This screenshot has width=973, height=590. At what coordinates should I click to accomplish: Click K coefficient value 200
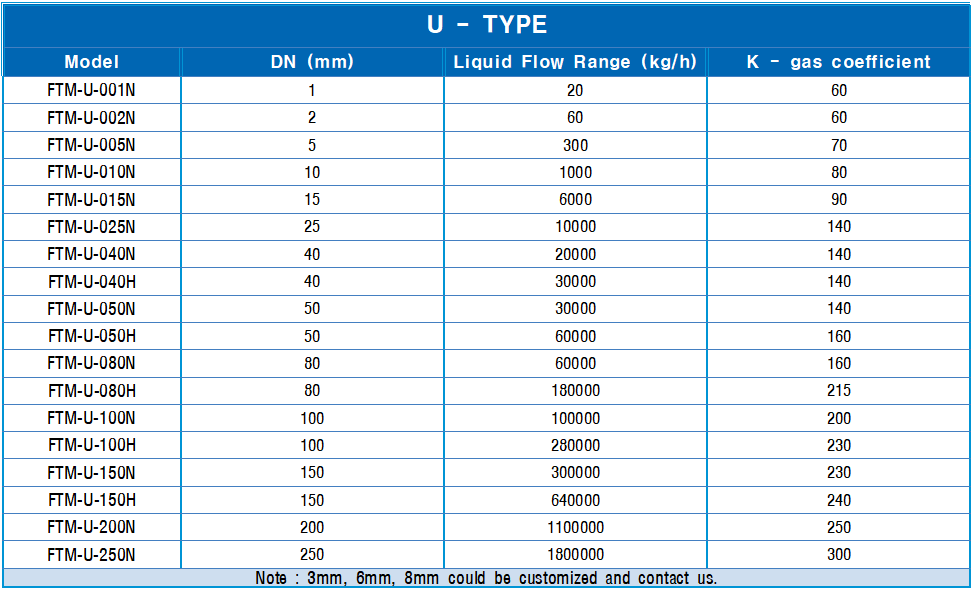(839, 418)
